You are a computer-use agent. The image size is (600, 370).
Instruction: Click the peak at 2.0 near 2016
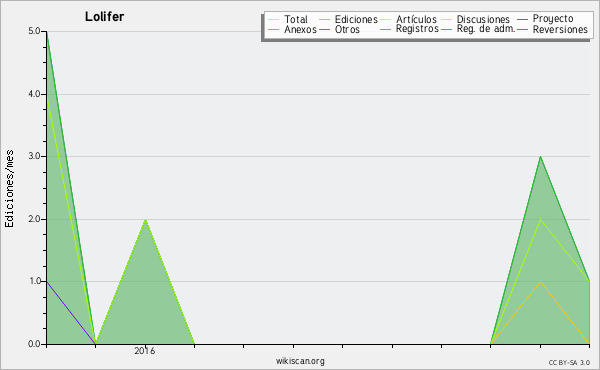pyautogui.click(x=145, y=220)
